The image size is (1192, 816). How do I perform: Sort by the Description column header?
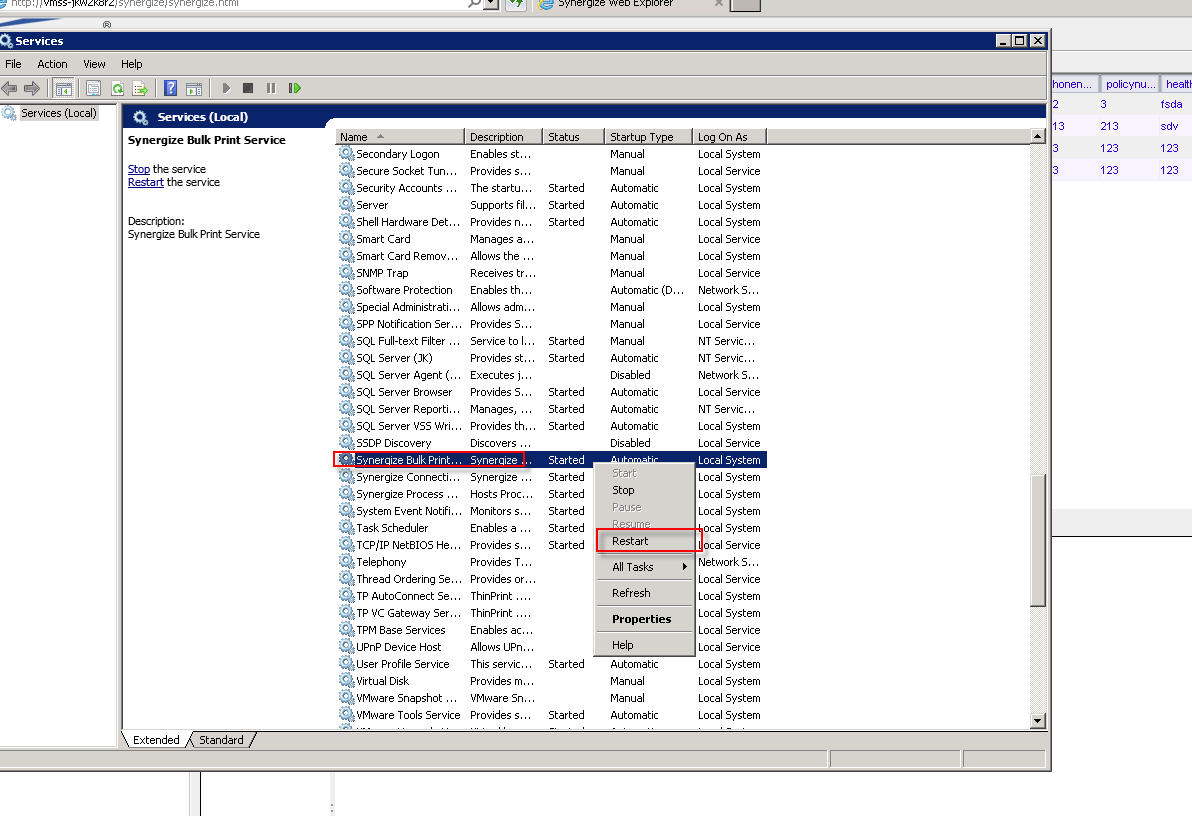click(503, 137)
